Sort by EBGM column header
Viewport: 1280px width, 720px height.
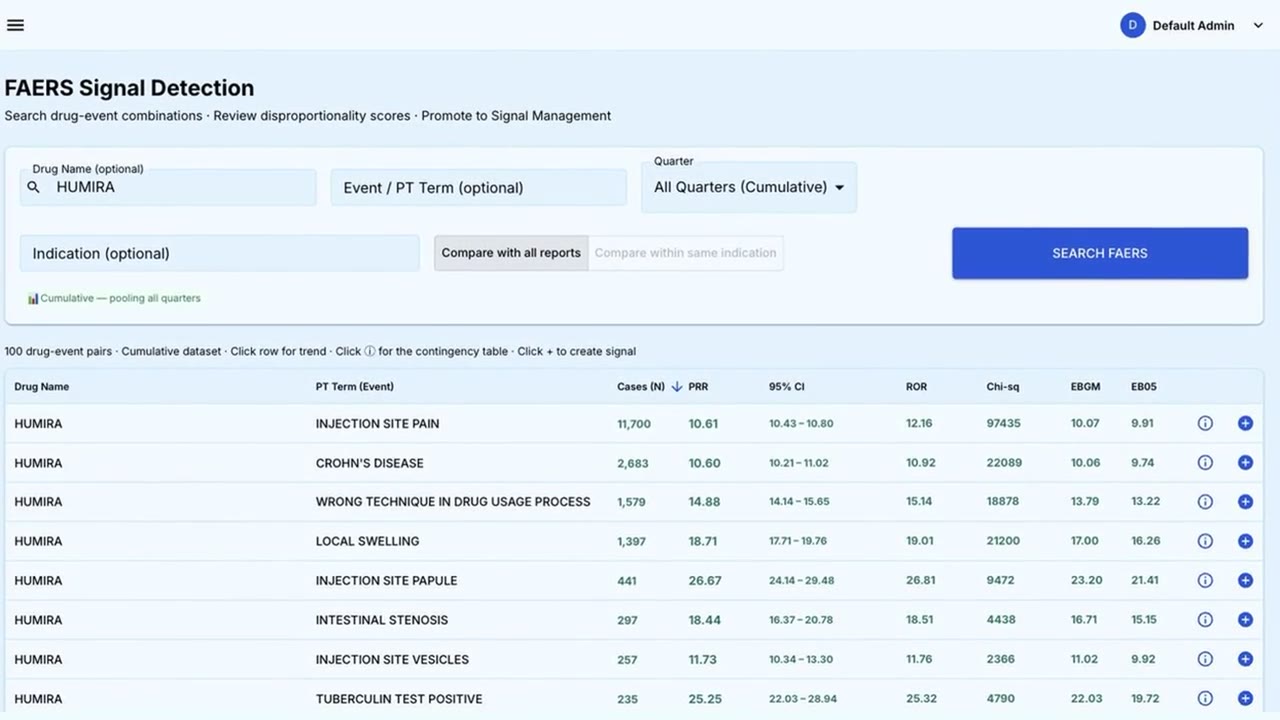click(x=1085, y=387)
